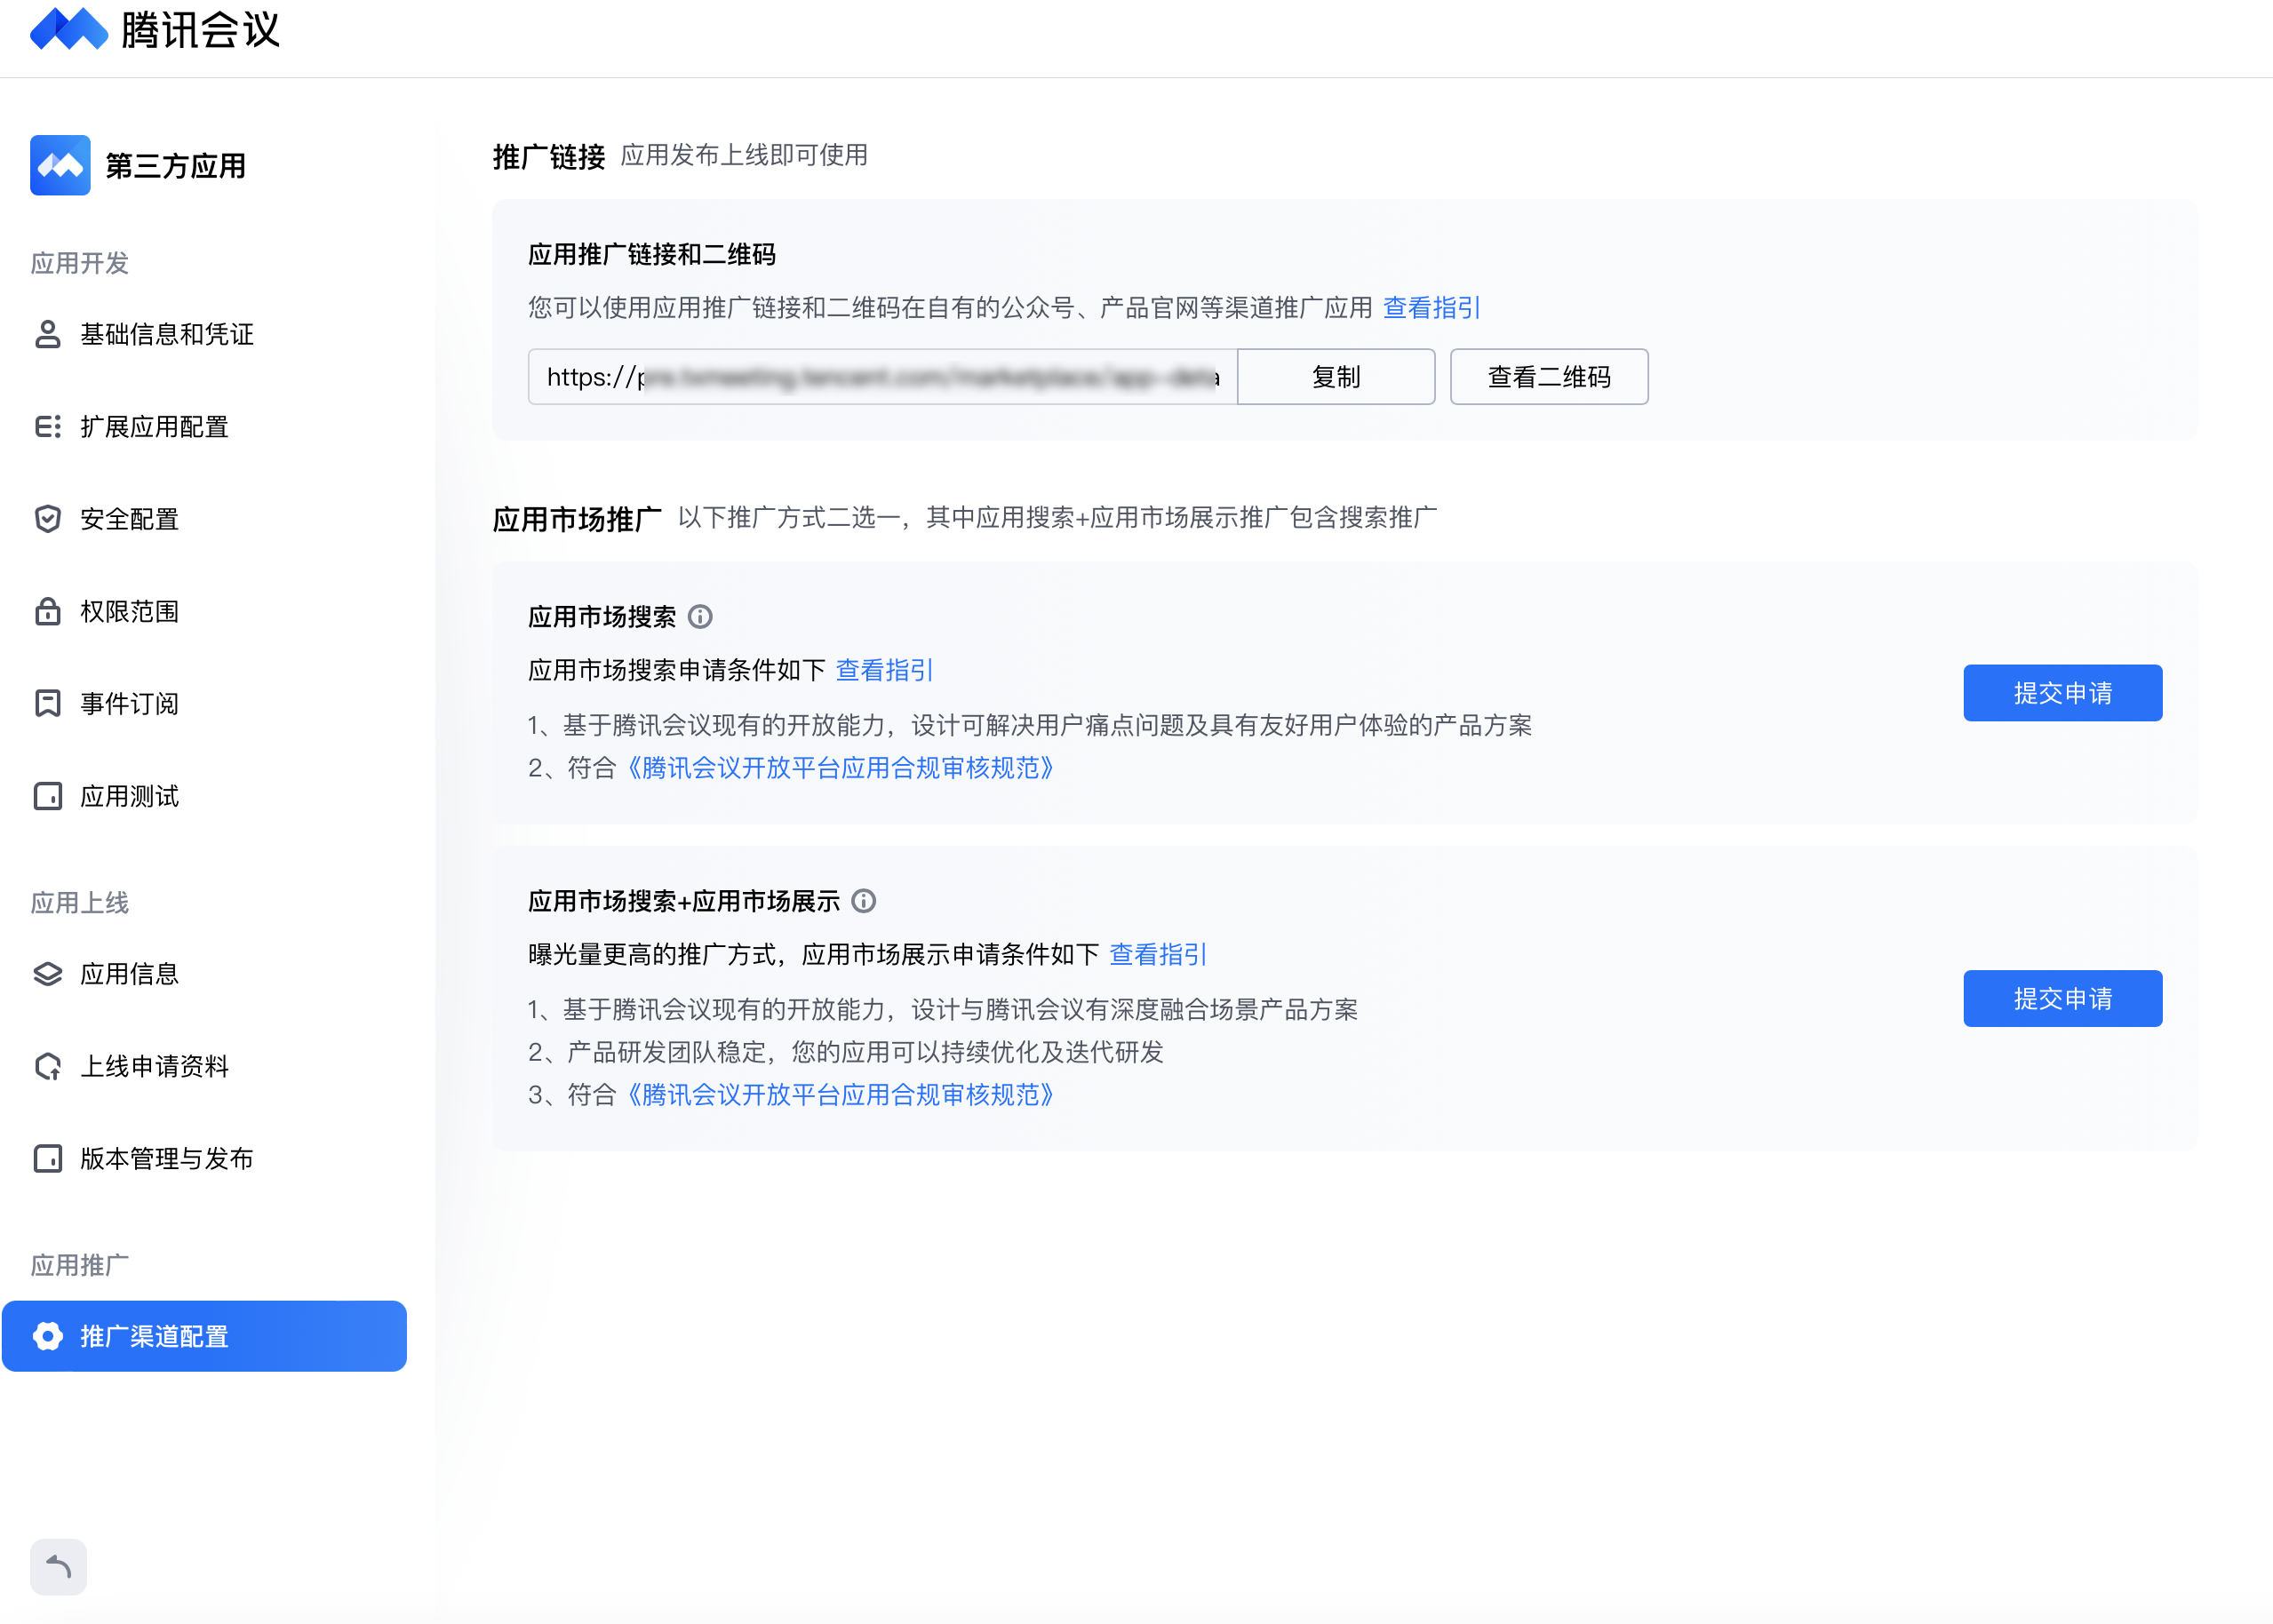The height and width of the screenshot is (1624, 2273).
Task: Click person icon beside 基础信息和凭证
Action: [x=47, y=334]
